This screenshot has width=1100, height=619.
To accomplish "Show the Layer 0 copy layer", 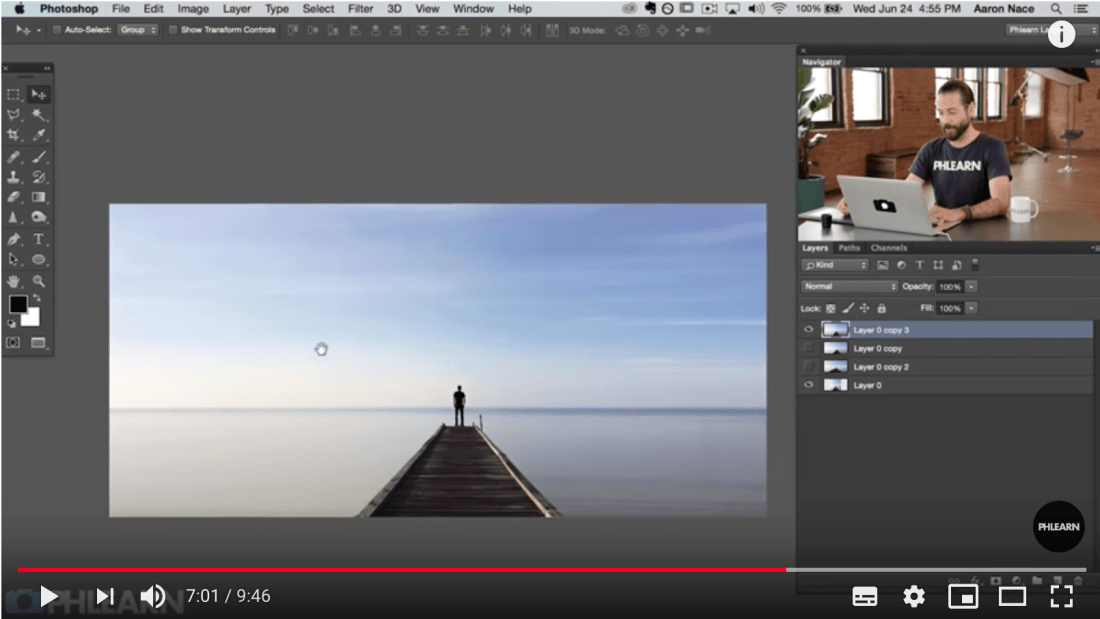I will coord(808,348).
